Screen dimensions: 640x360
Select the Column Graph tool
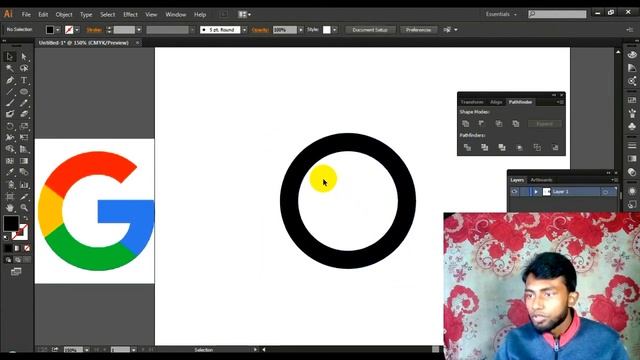click(x=24, y=184)
